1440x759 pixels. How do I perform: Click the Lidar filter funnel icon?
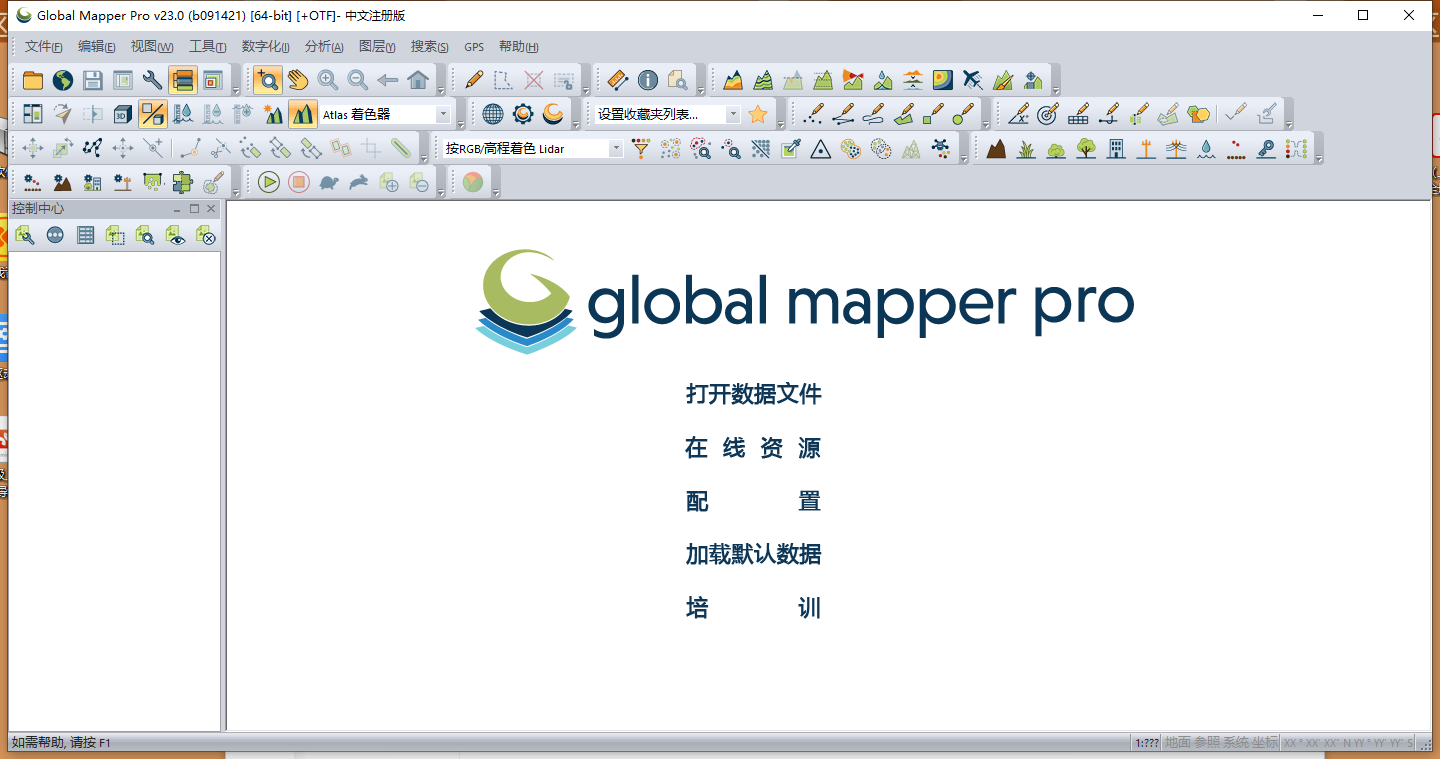[x=641, y=149]
